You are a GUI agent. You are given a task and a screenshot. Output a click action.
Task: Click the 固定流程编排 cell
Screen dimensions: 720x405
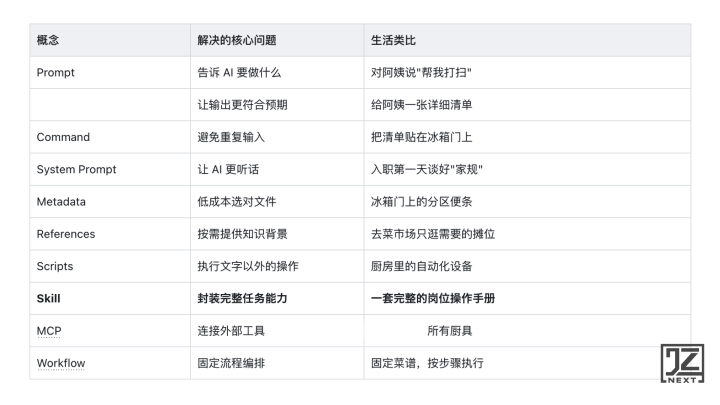click(231, 363)
